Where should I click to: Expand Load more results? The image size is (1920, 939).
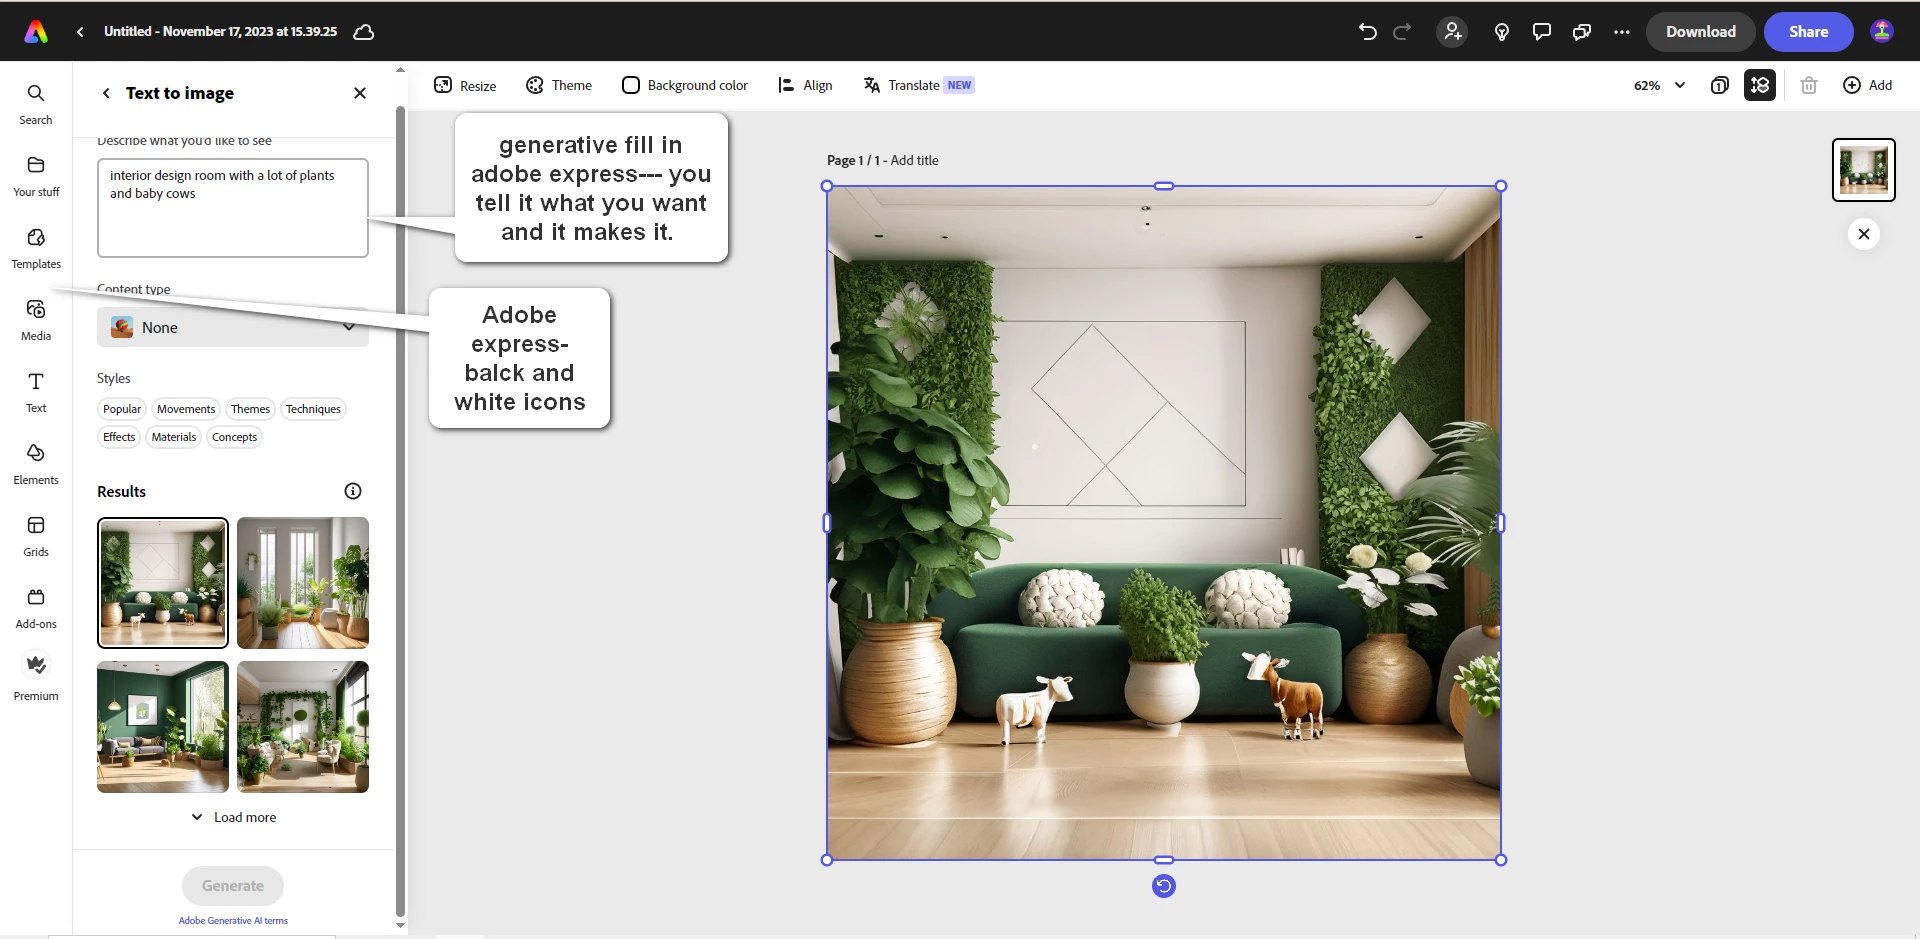233,817
